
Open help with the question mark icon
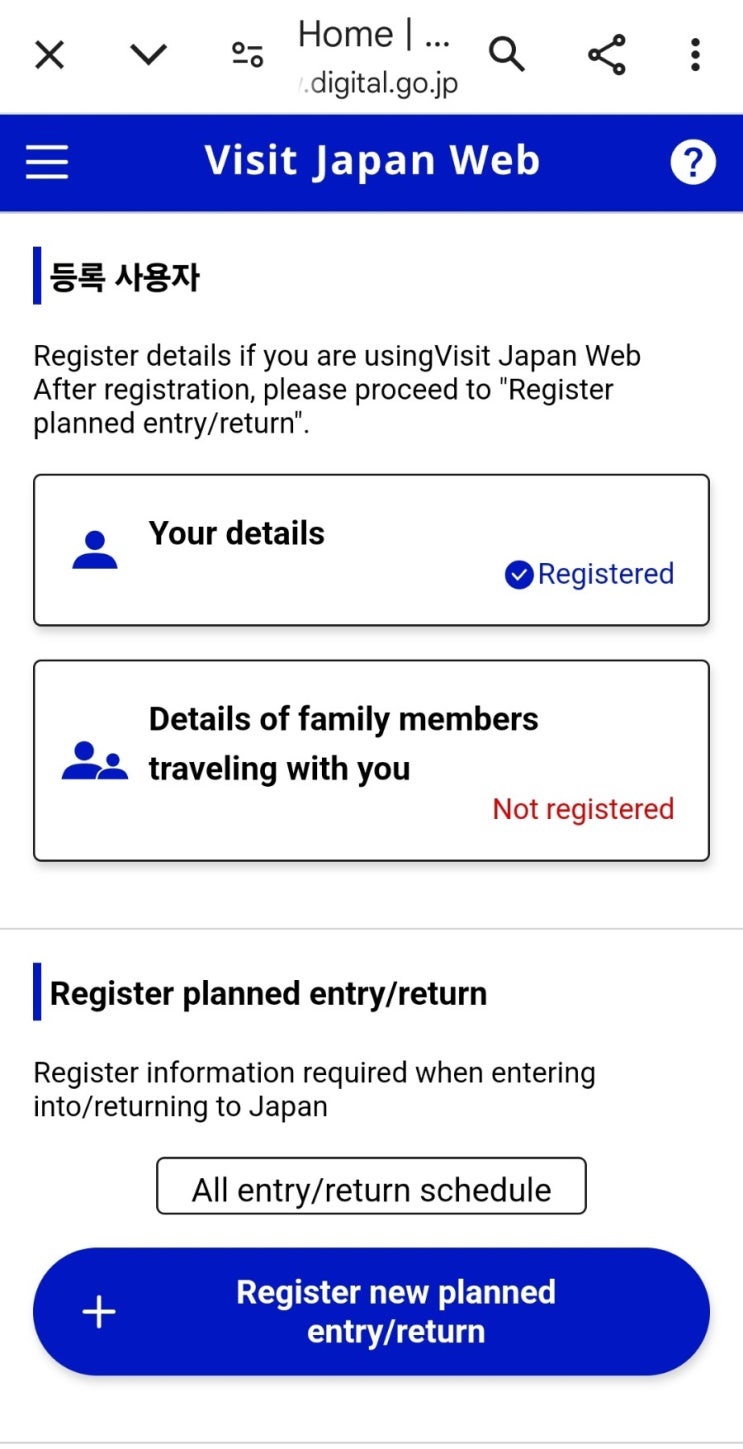[693, 162]
